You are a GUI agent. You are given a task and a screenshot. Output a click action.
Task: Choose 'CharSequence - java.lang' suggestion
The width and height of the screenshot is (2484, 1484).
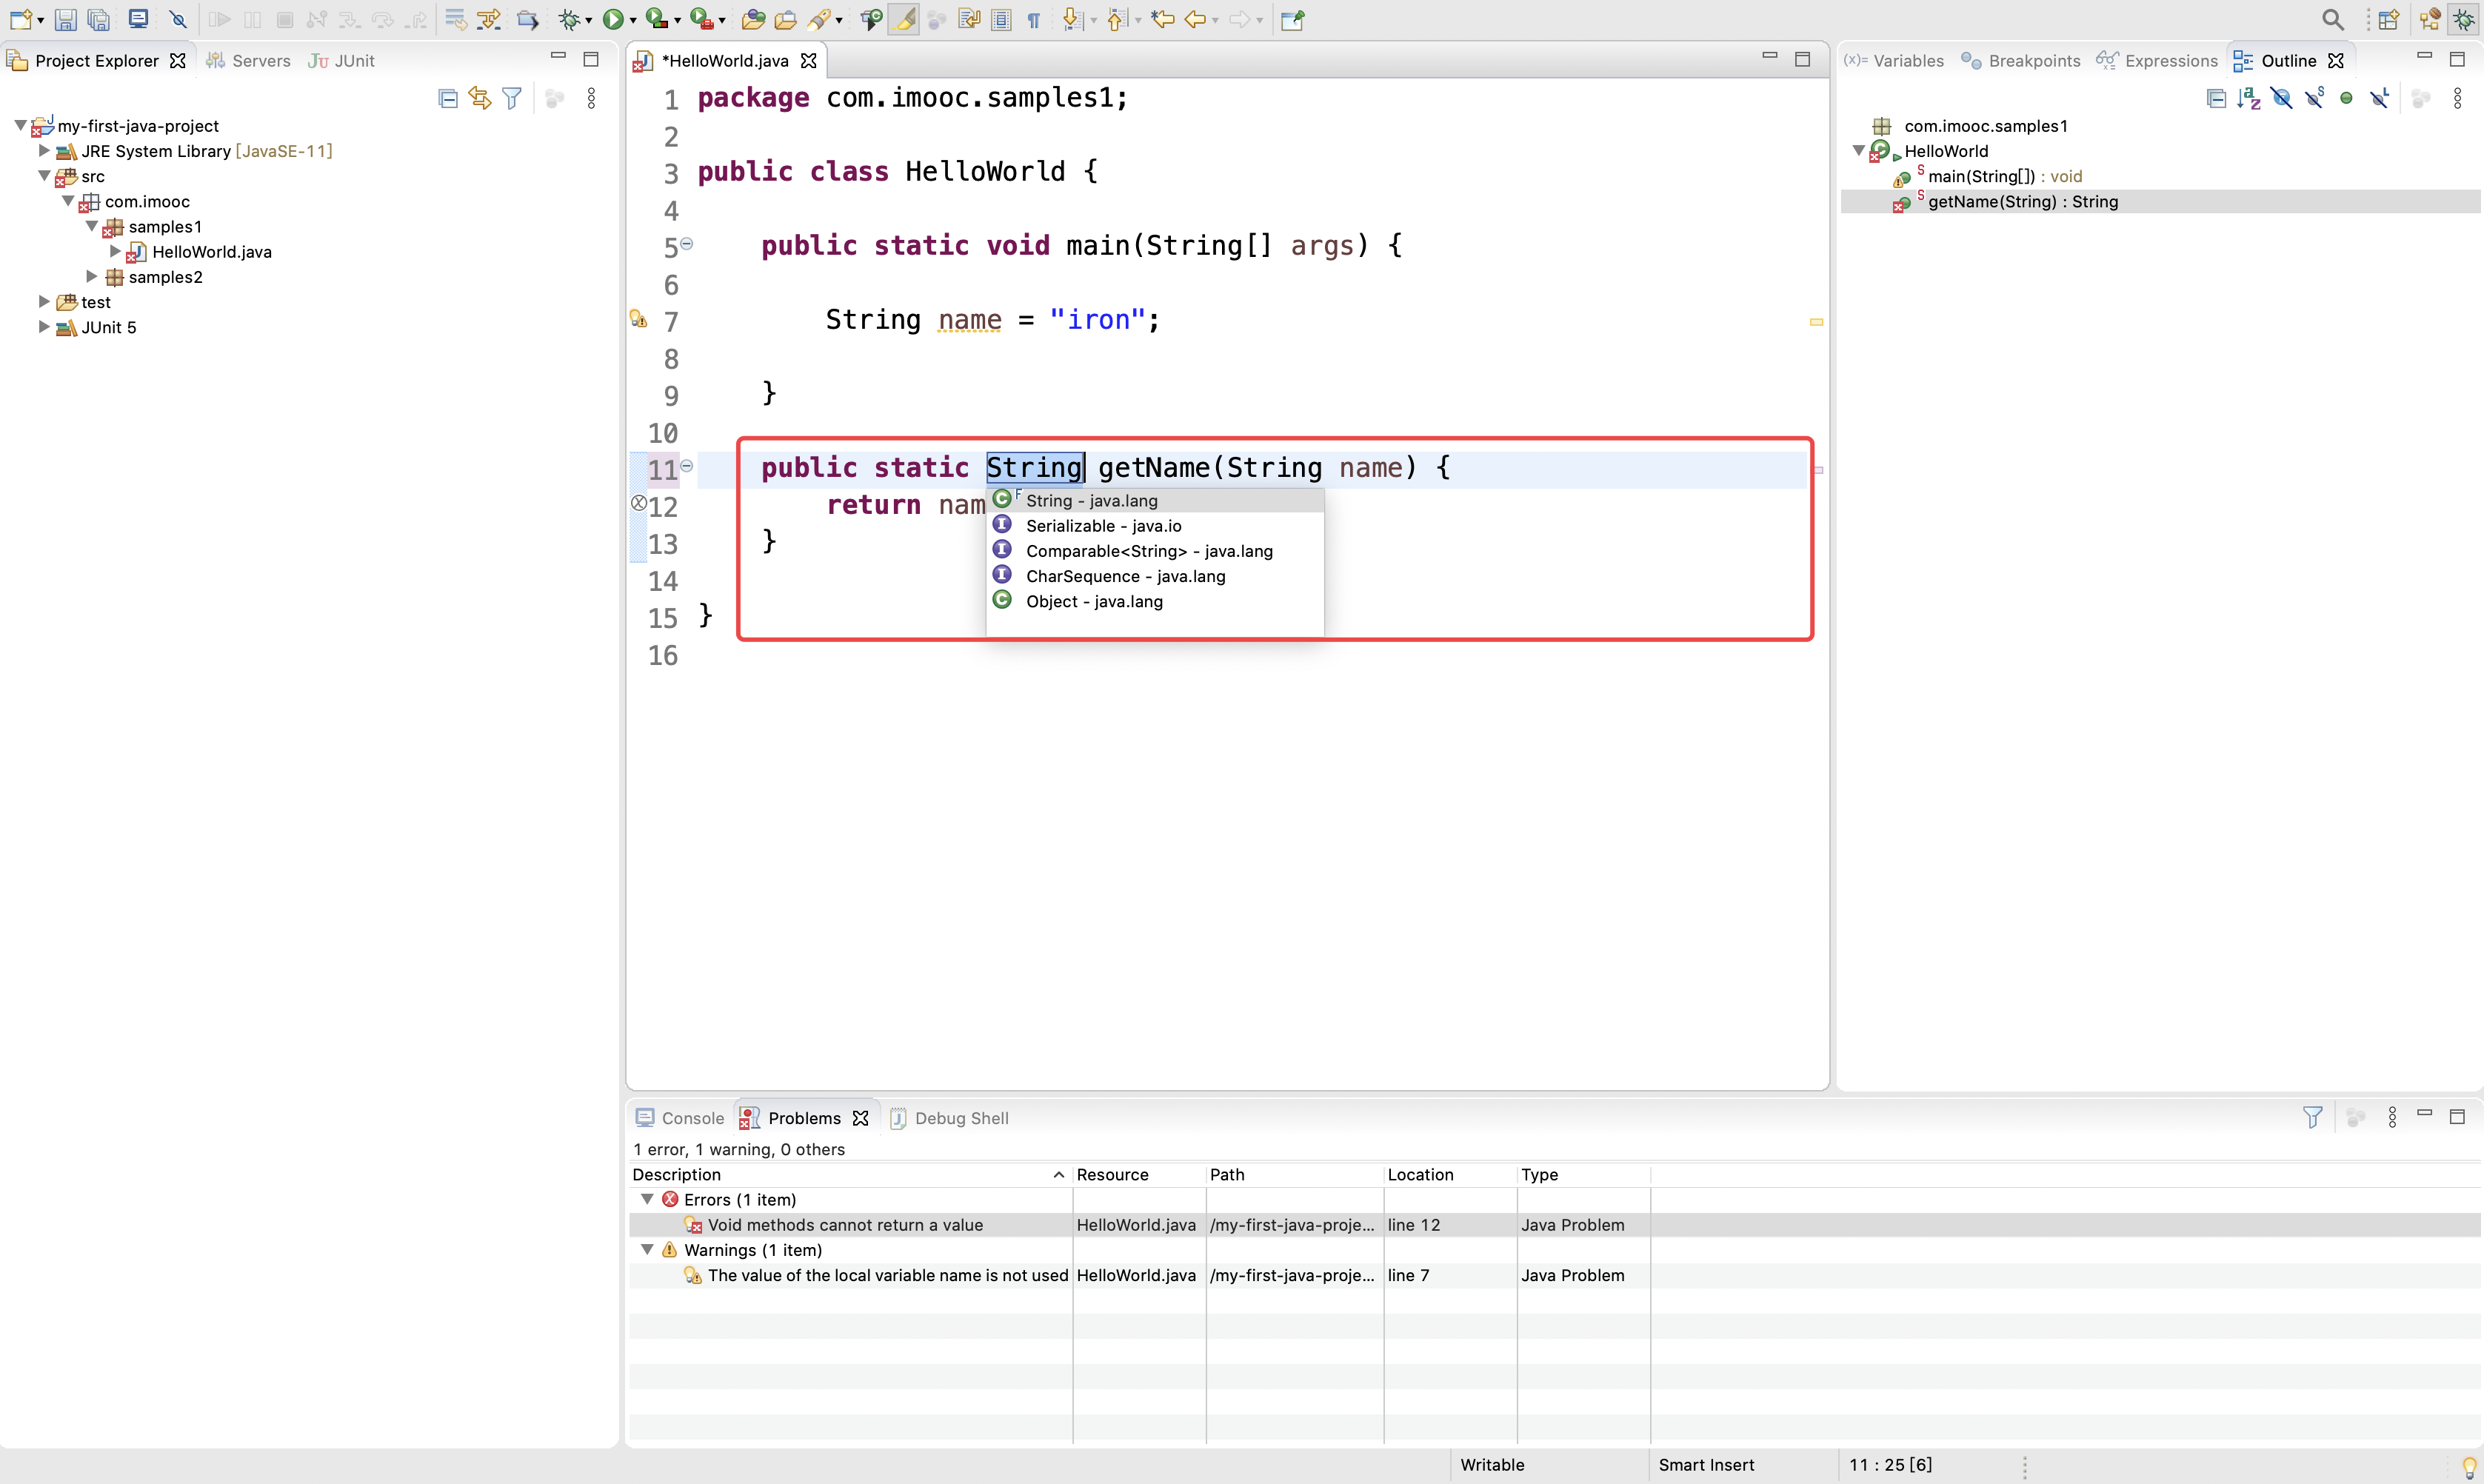(x=1155, y=576)
